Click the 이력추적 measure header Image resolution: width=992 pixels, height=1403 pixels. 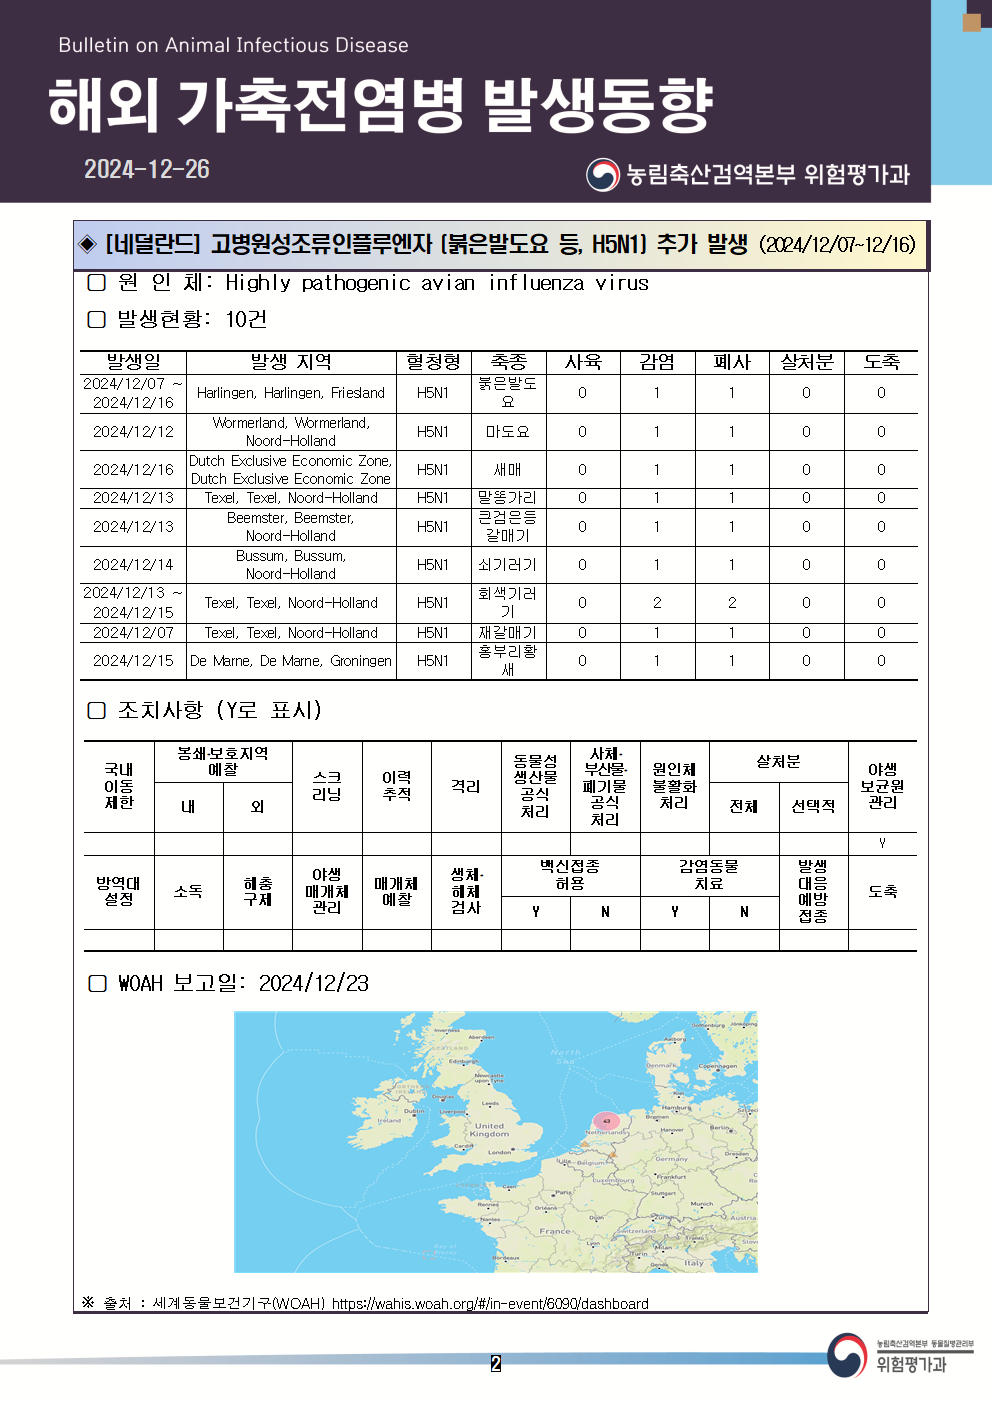point(397,786)
